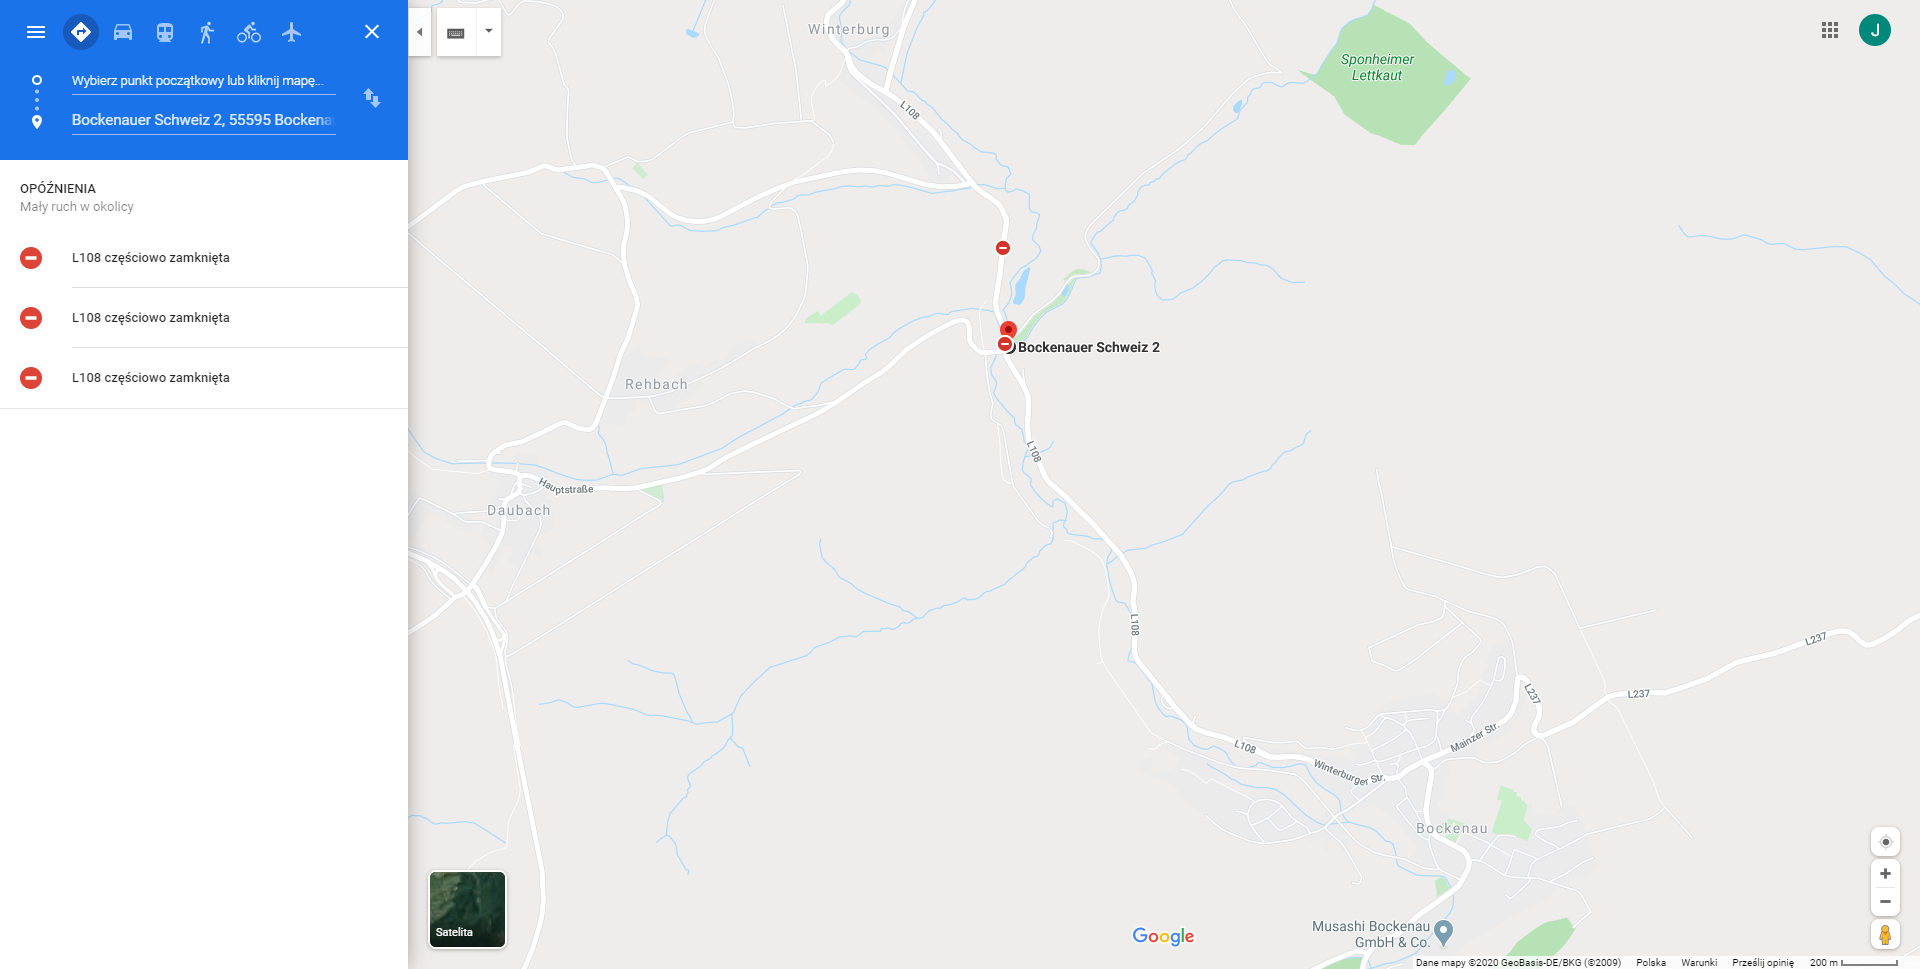Select the walking travel mode
Image resolution: width=1920 pixels, height=969 pixels.
(207, 32)
